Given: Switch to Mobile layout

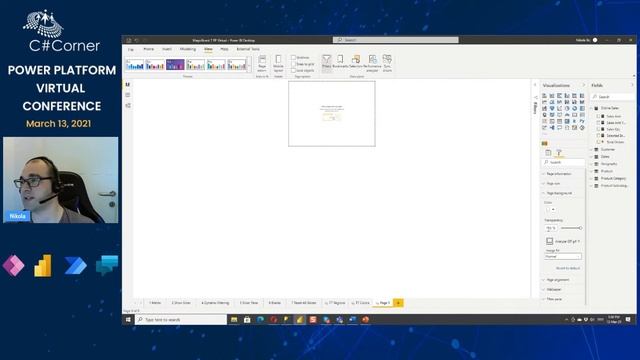Looking at the screenshot, I should pos(278,63).
